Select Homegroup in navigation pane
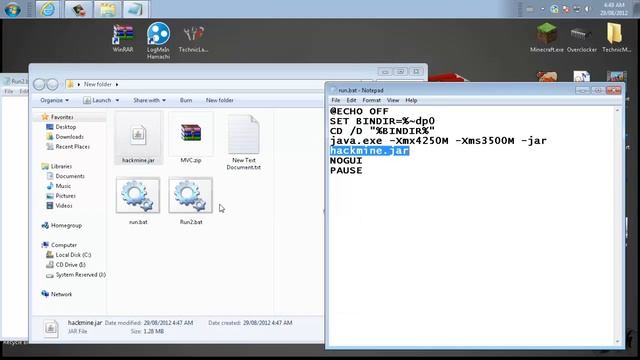This screenshot has height=360, width=640. (x=66, y=225)
